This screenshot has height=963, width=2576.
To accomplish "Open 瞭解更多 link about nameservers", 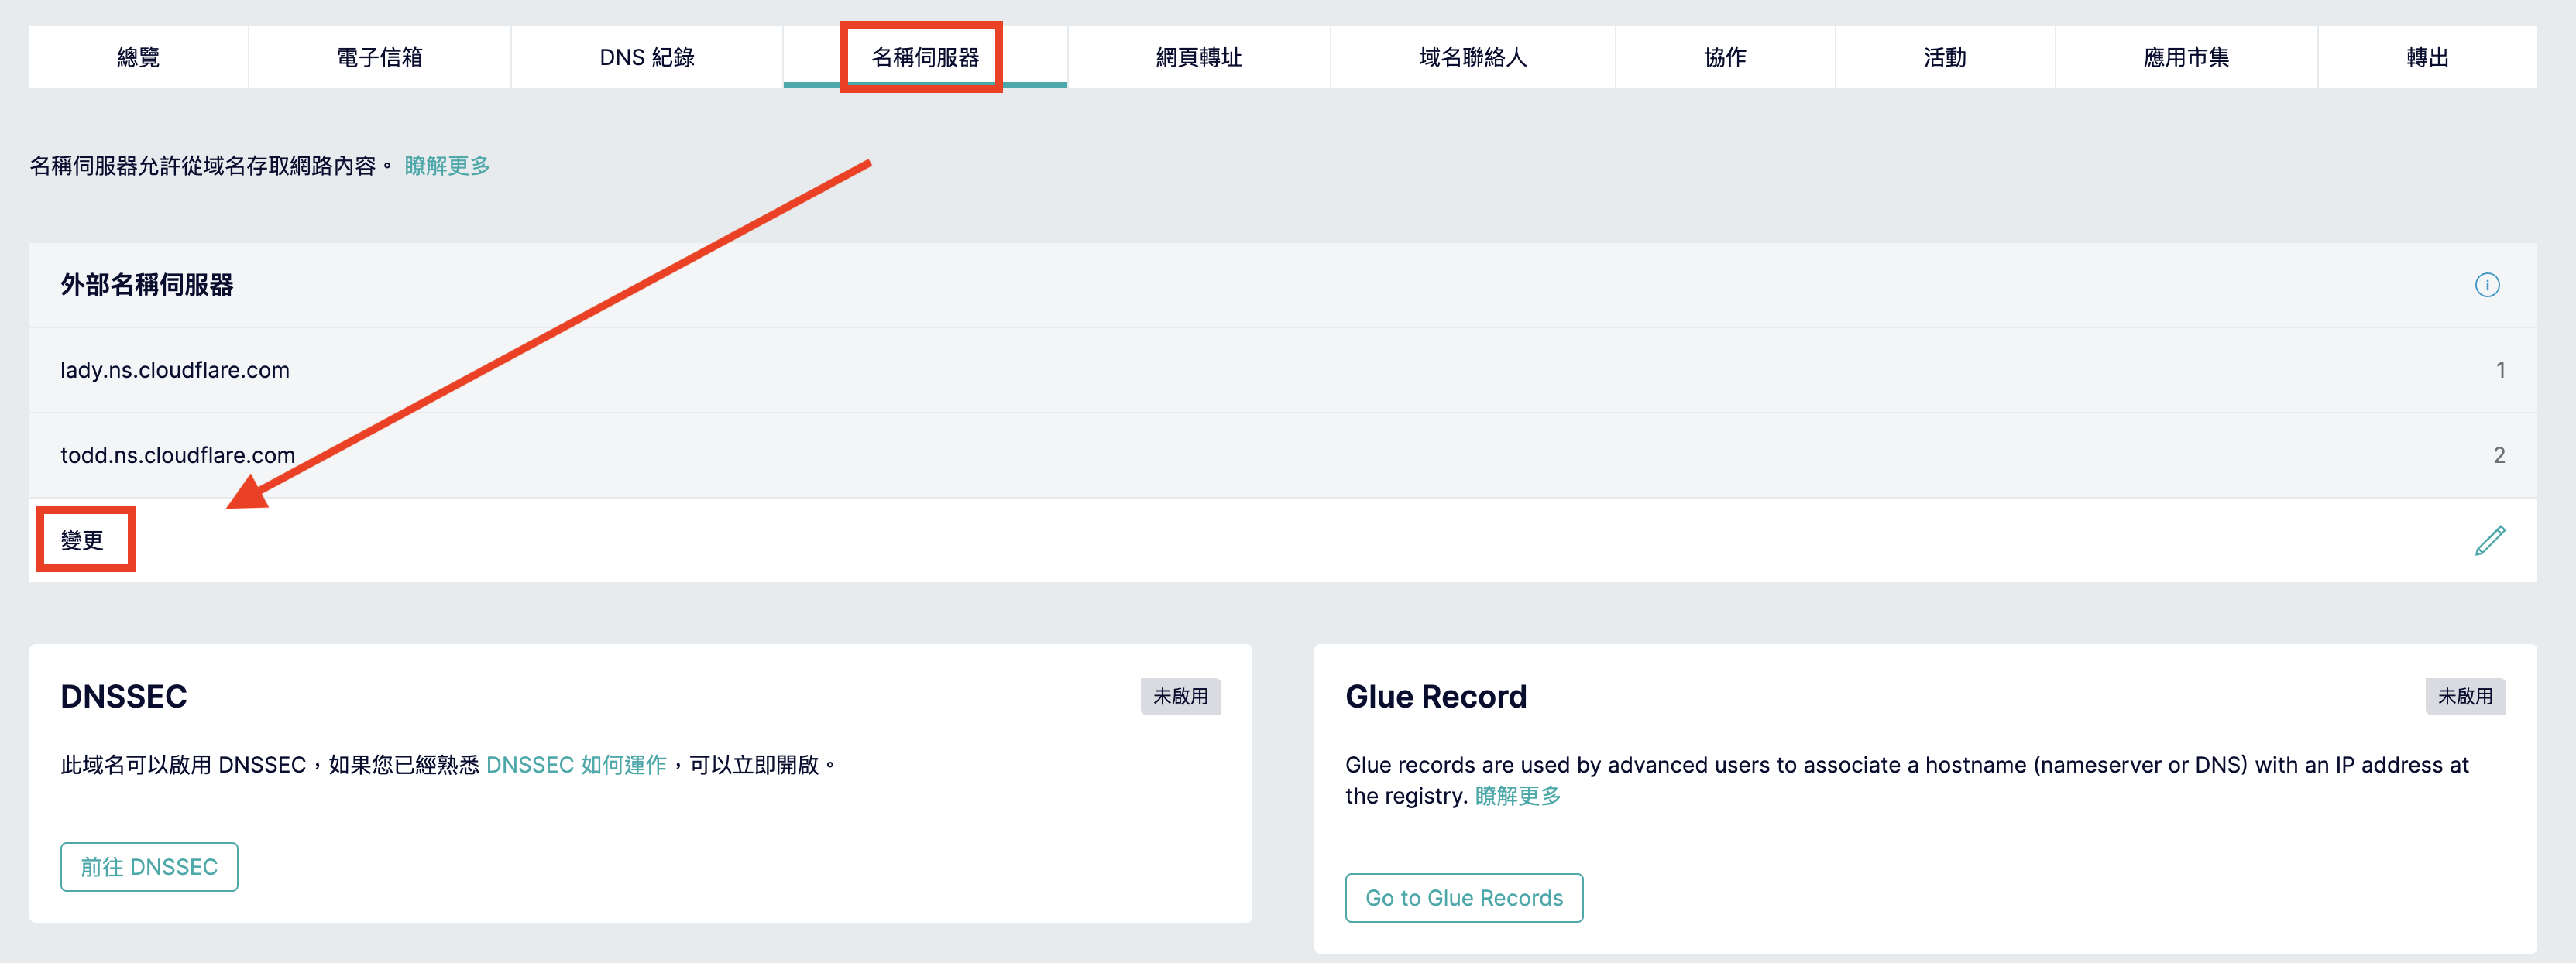I will tap(447, 166).
